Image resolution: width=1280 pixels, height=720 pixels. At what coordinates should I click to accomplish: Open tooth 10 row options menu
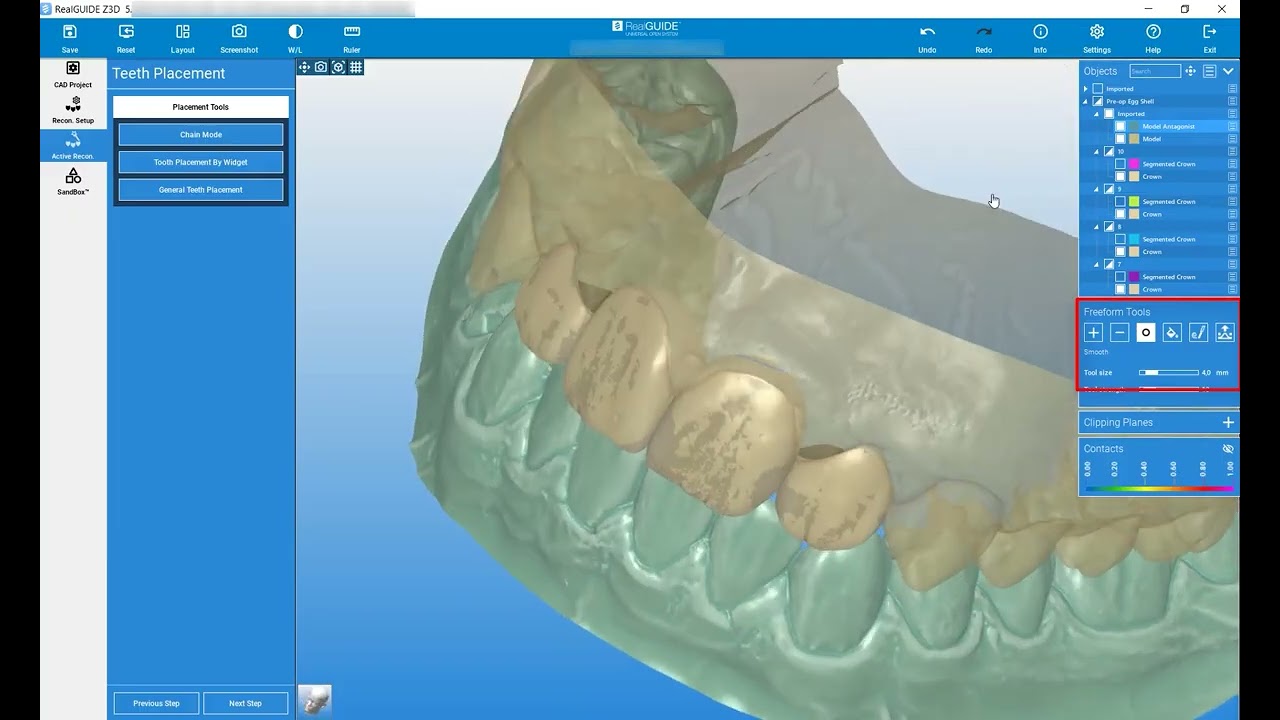click(x=1232, y=151)
